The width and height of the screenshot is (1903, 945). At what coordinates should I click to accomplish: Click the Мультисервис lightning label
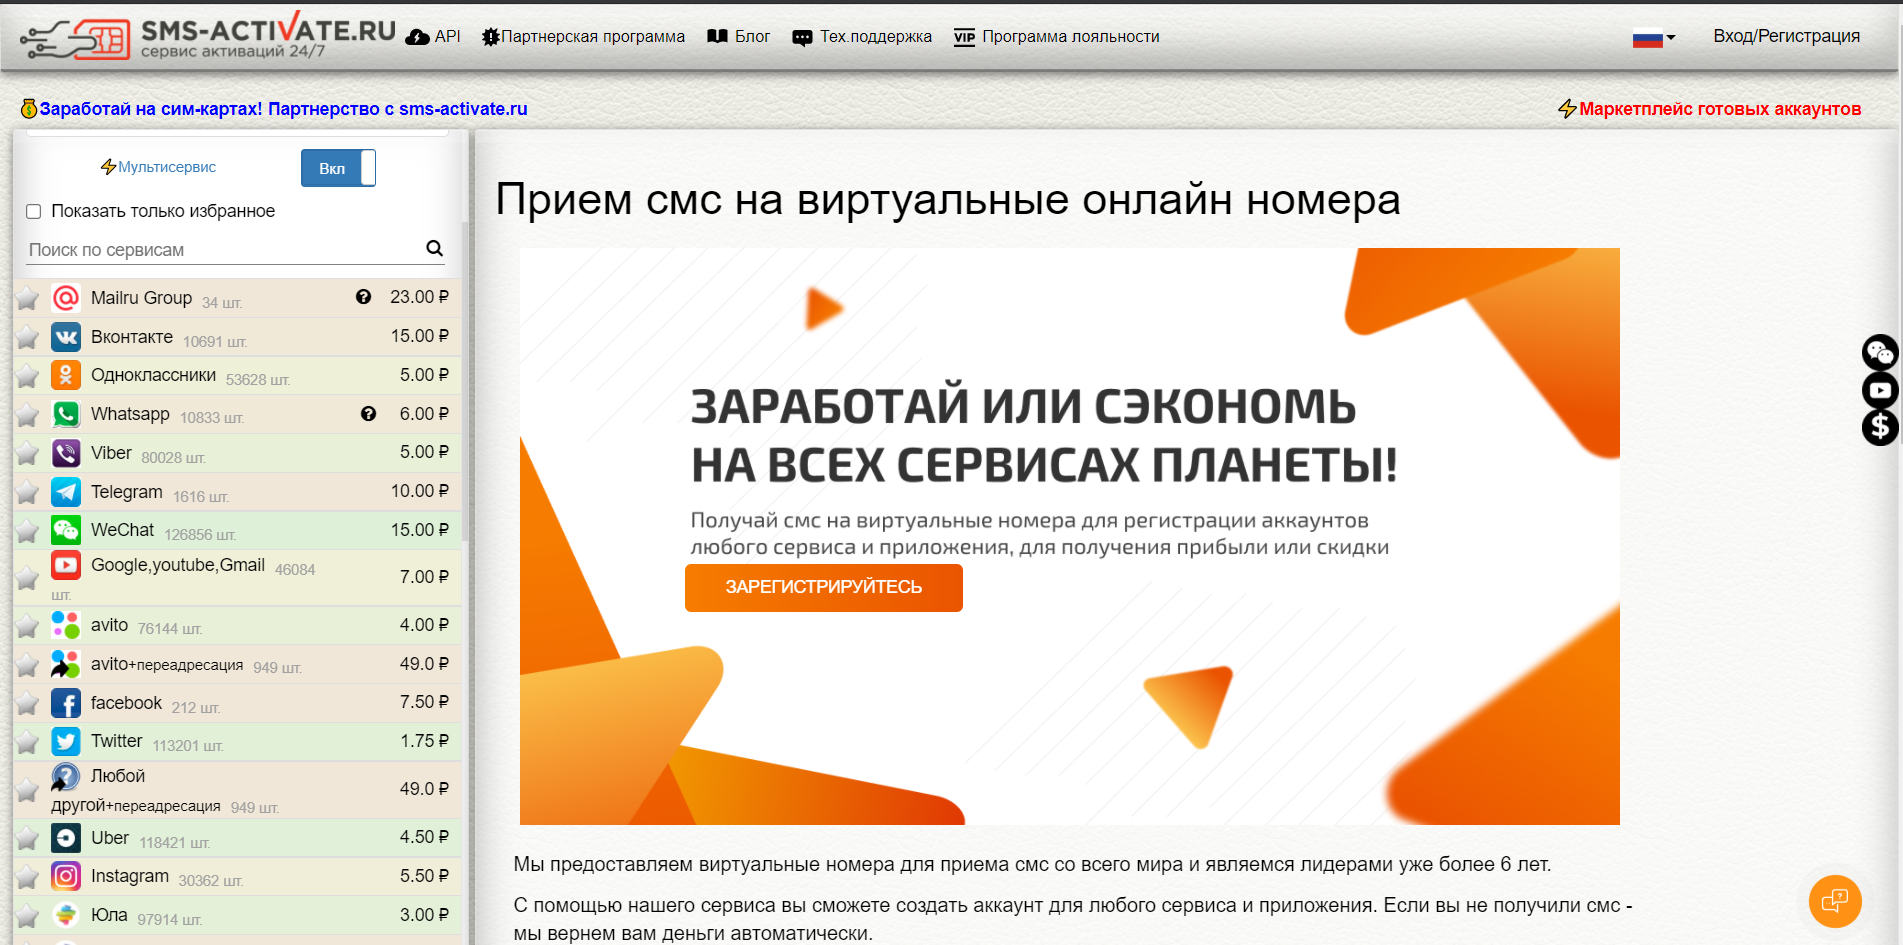[158, 167]
